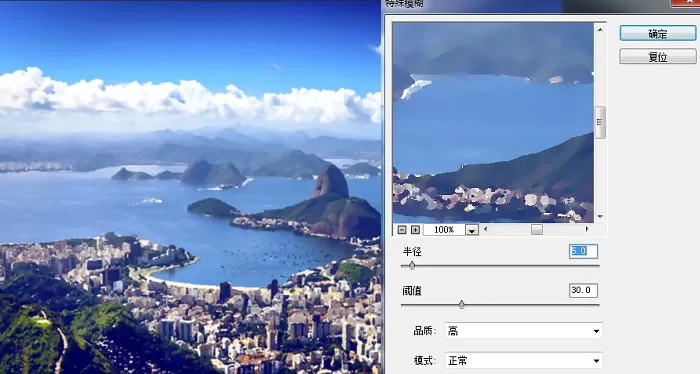Close the 特殊模糊 dialog

(x=686, y=3)
